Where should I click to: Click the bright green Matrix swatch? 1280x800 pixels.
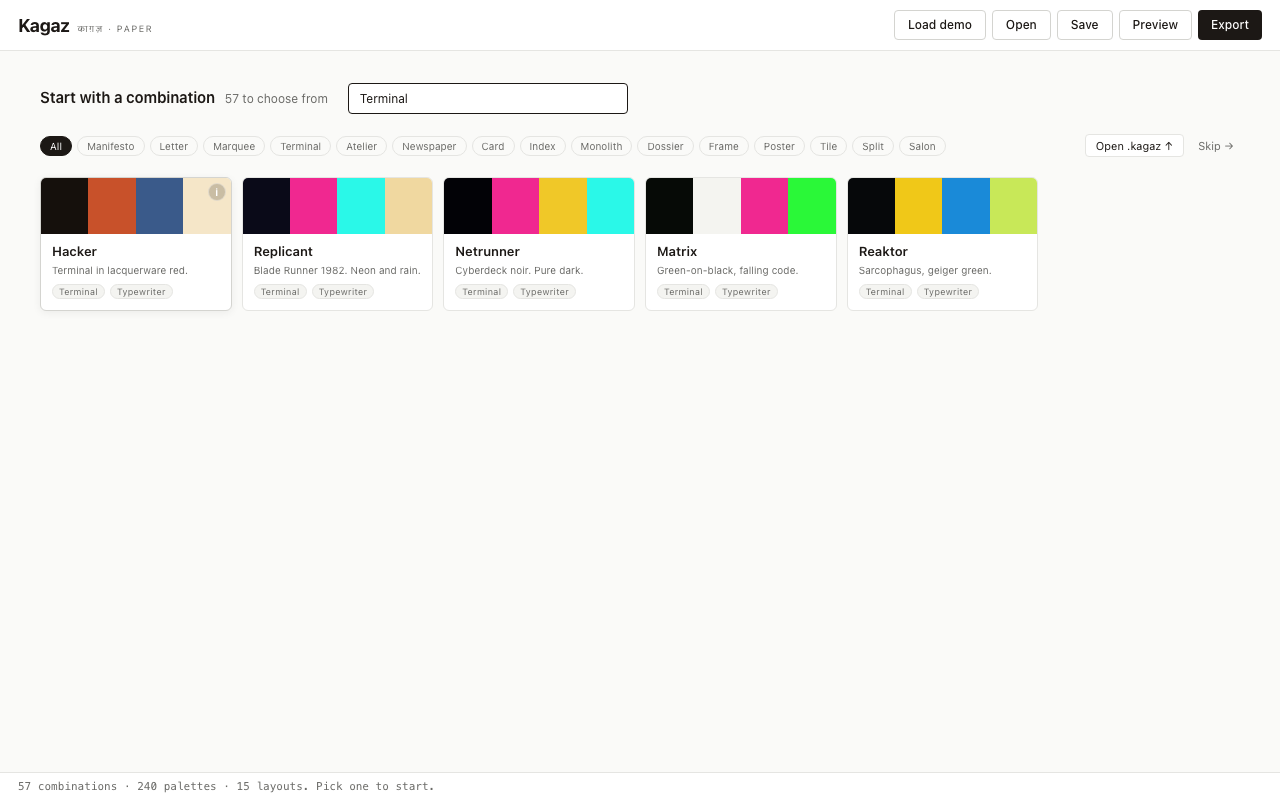pos(812,206)
